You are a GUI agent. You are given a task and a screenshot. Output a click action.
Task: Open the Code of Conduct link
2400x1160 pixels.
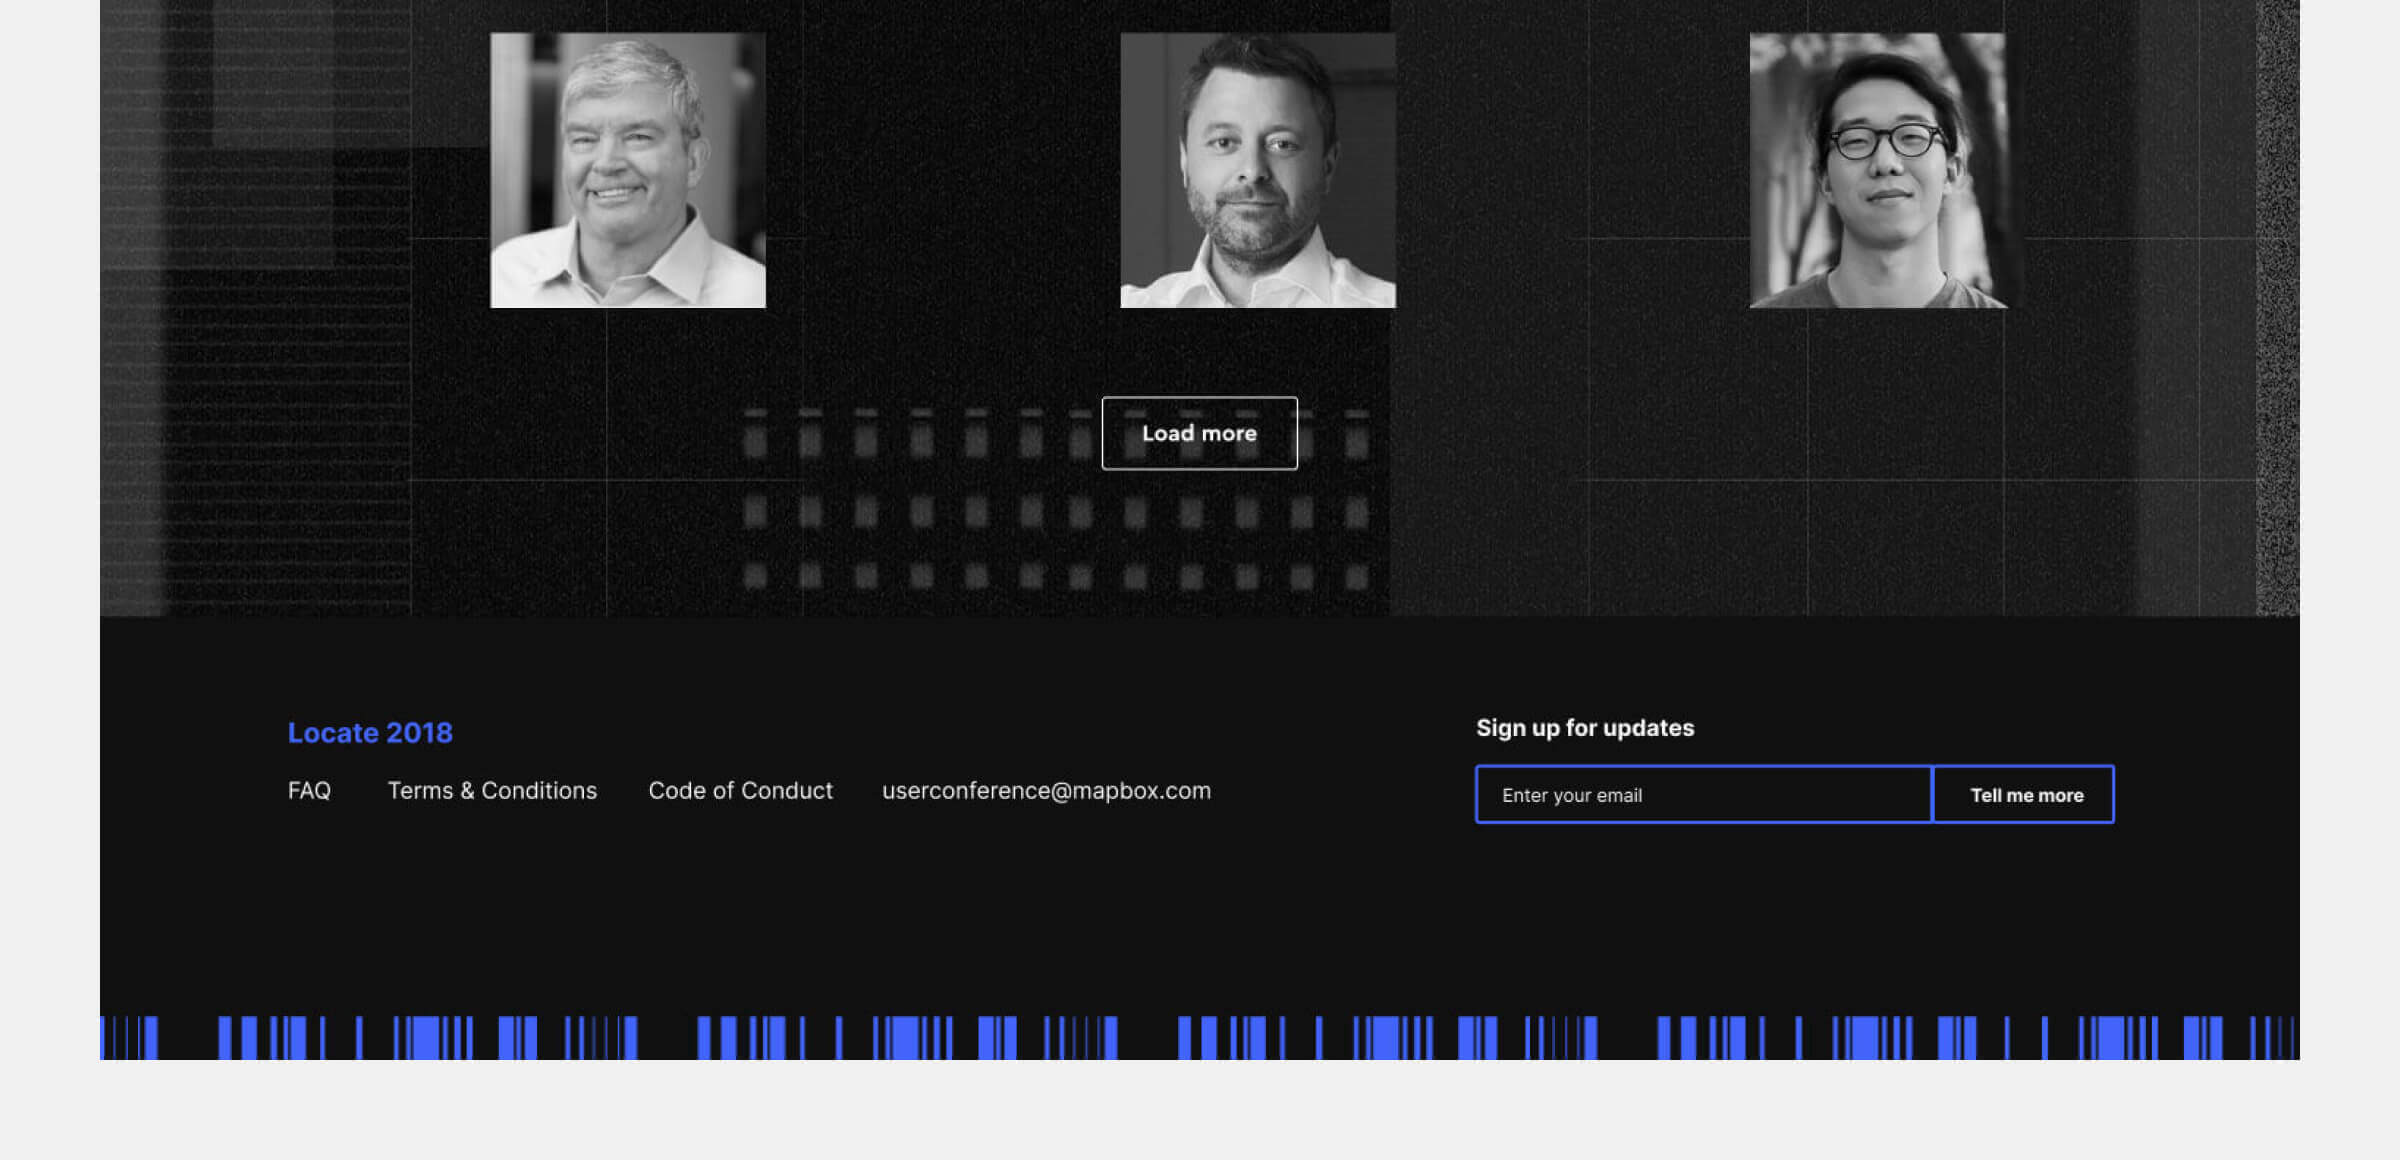coord(740,791)
